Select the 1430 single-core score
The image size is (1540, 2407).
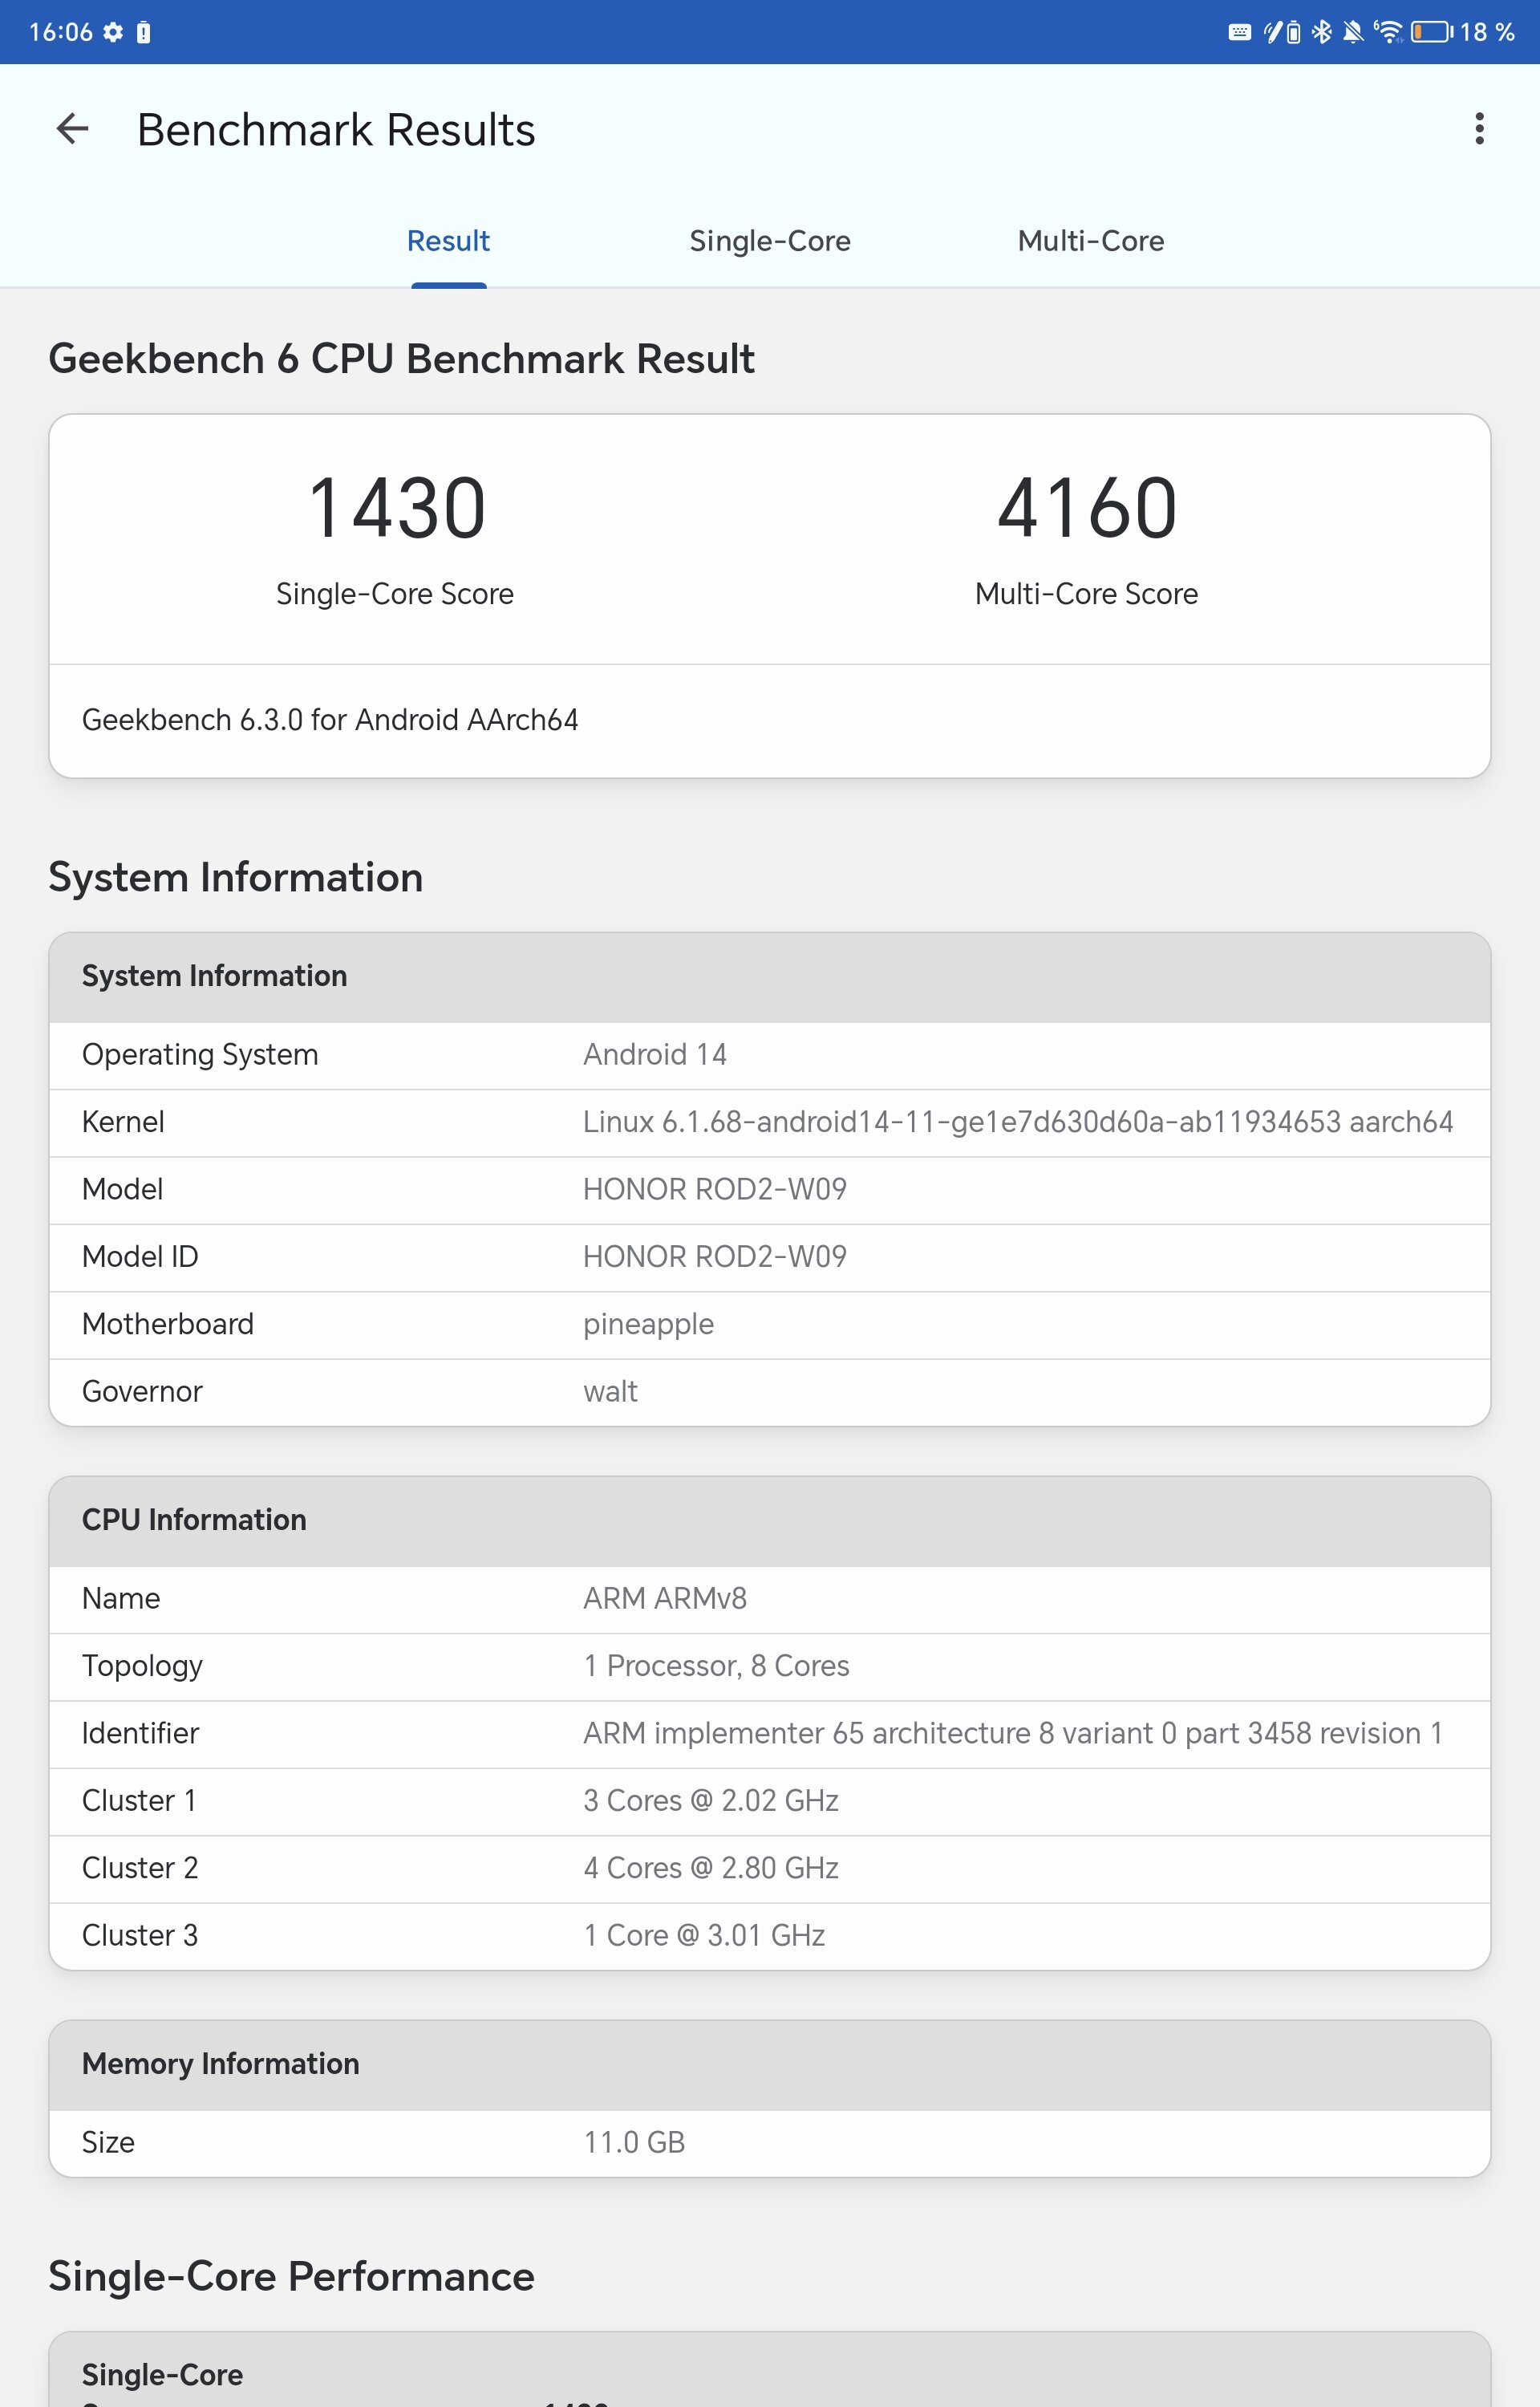(396, 508)
